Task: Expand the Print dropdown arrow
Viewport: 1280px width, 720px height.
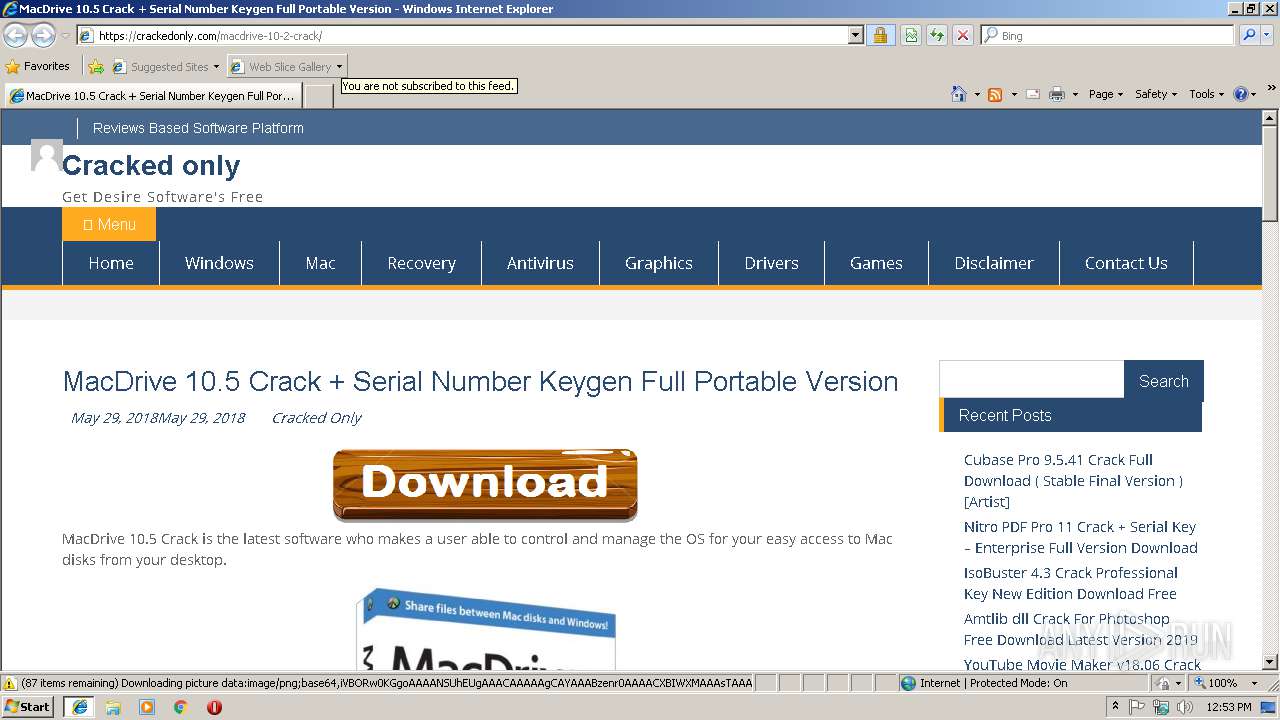Action: (x=1075, y=94)
